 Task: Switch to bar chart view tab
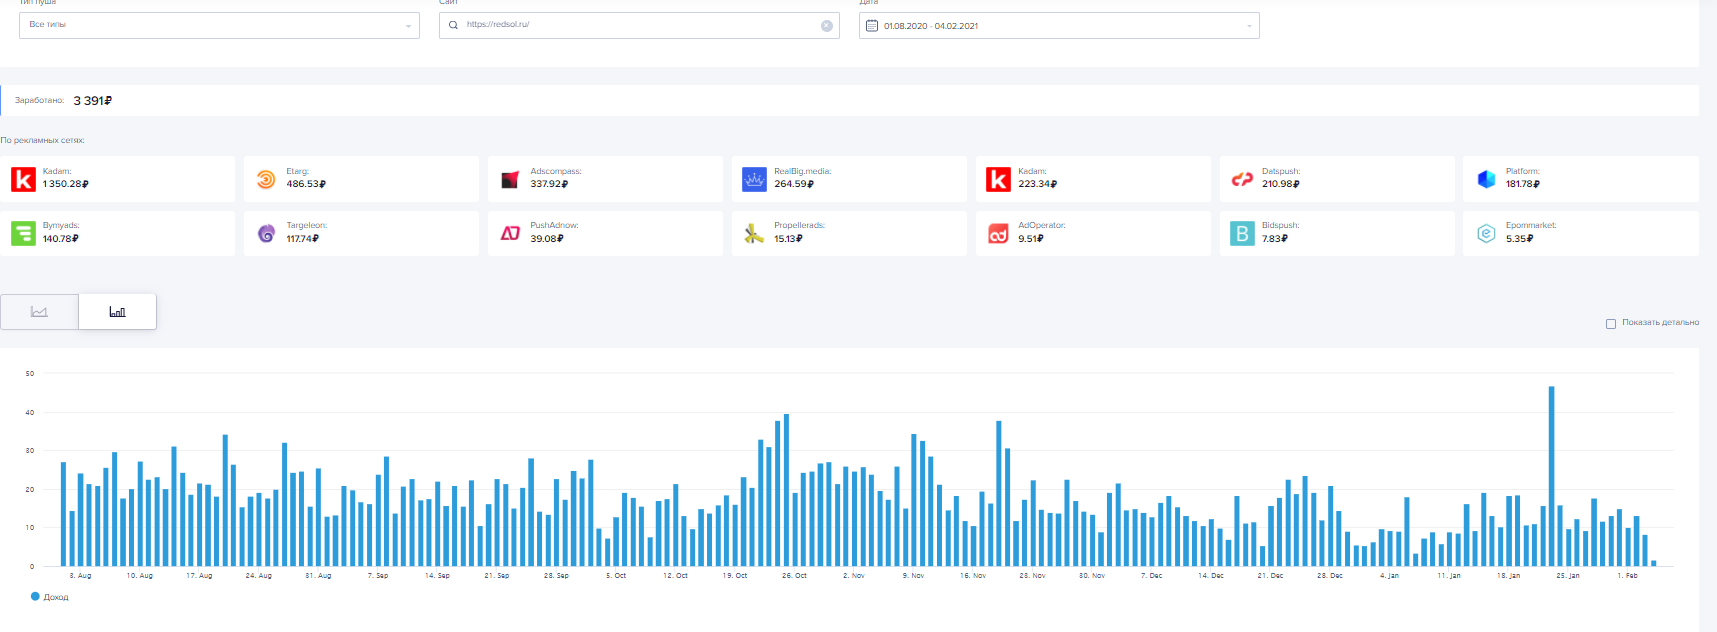click(x=117, y=312)
